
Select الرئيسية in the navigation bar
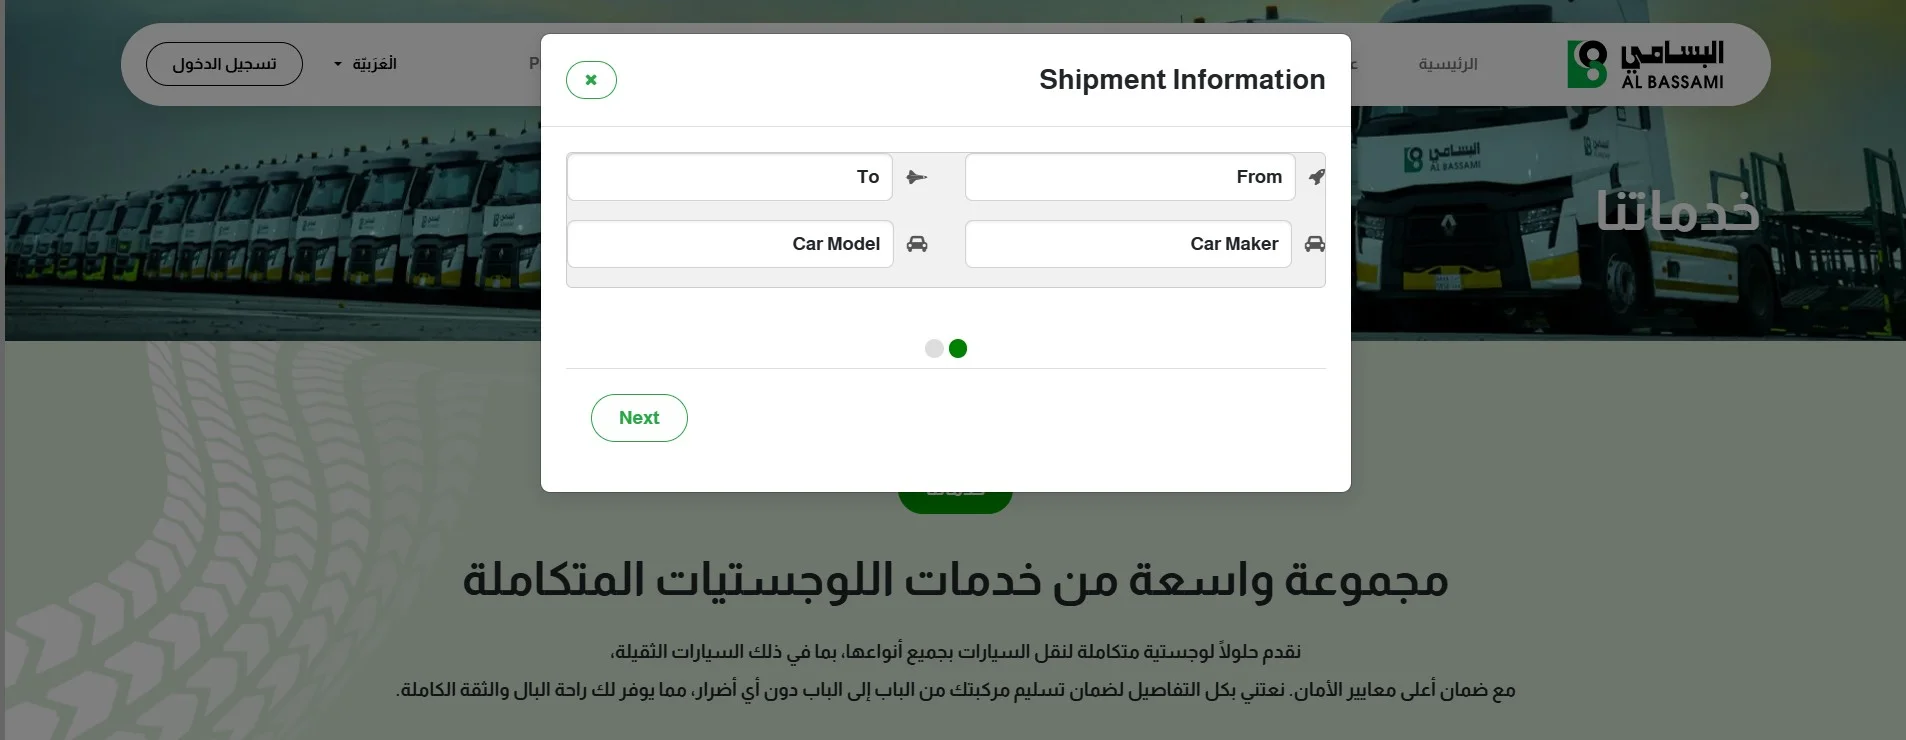(x=1447, y=64)
